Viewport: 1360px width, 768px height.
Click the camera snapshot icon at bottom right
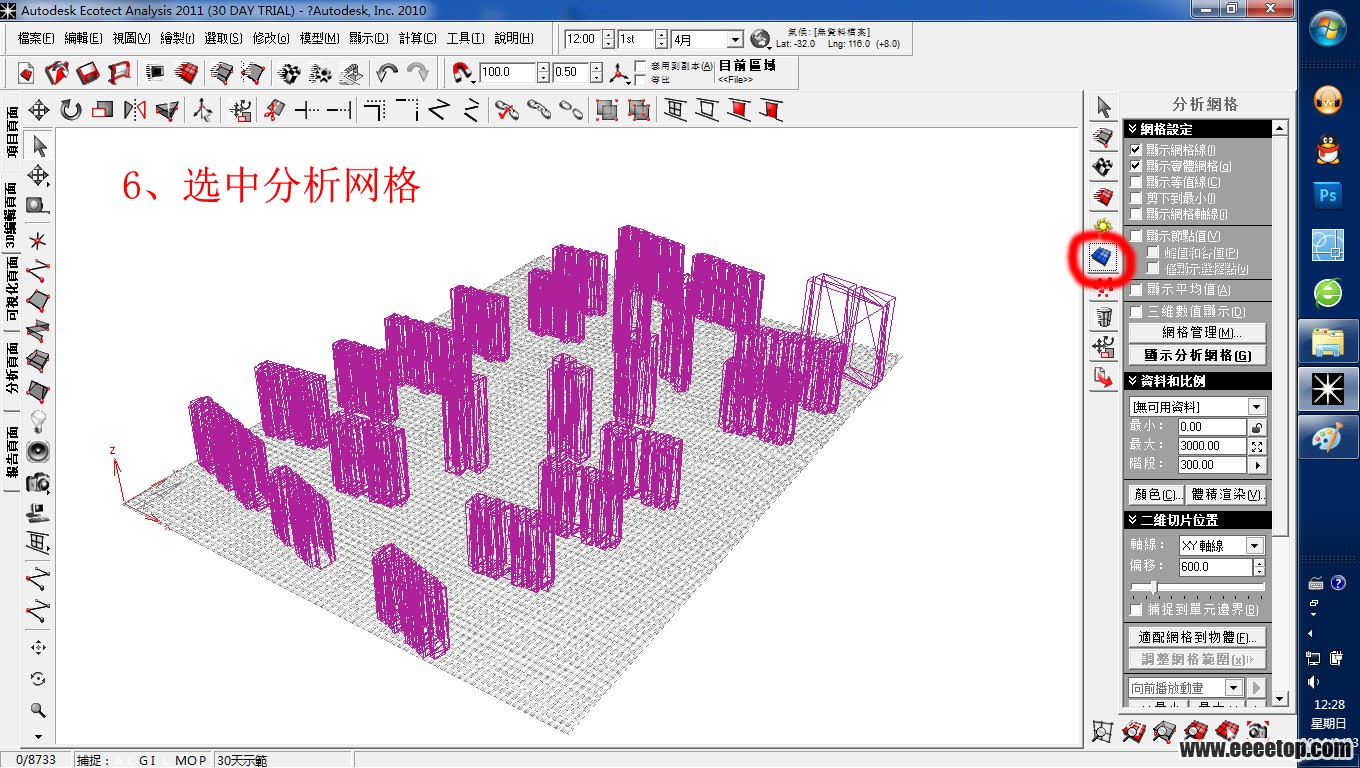[x=1257, y=731]
